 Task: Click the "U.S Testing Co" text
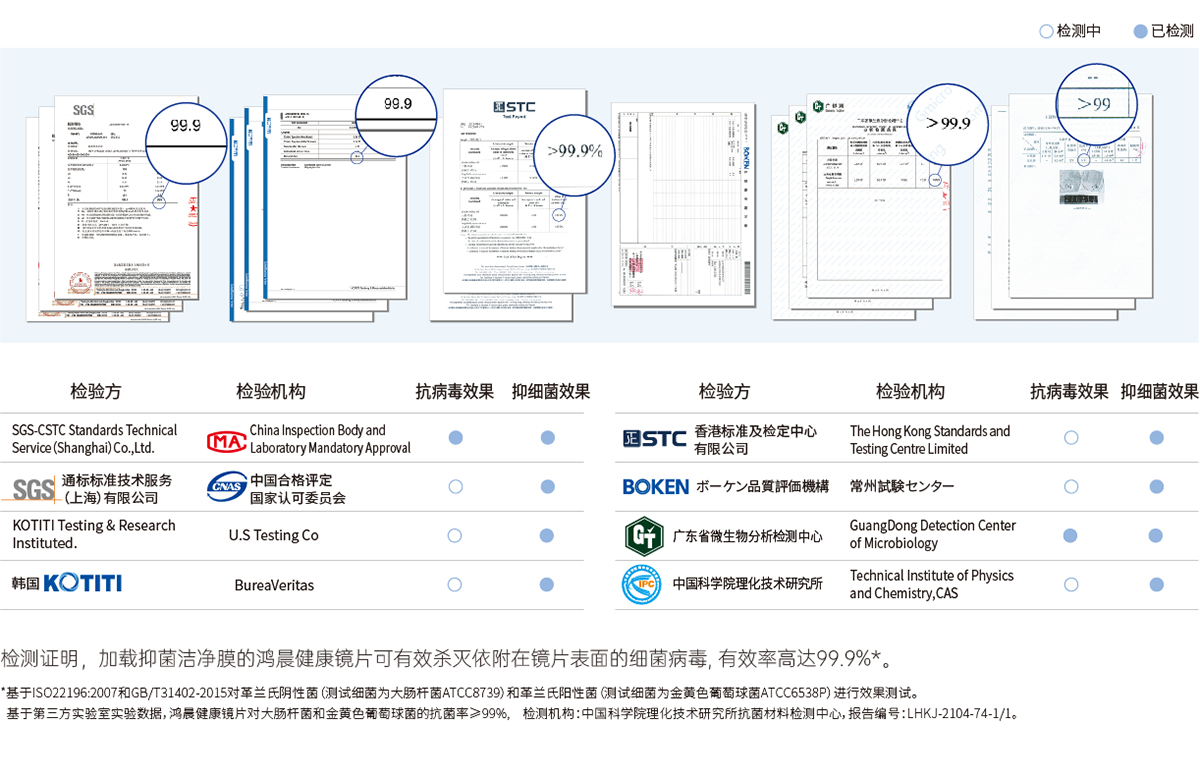coord(273,535)
